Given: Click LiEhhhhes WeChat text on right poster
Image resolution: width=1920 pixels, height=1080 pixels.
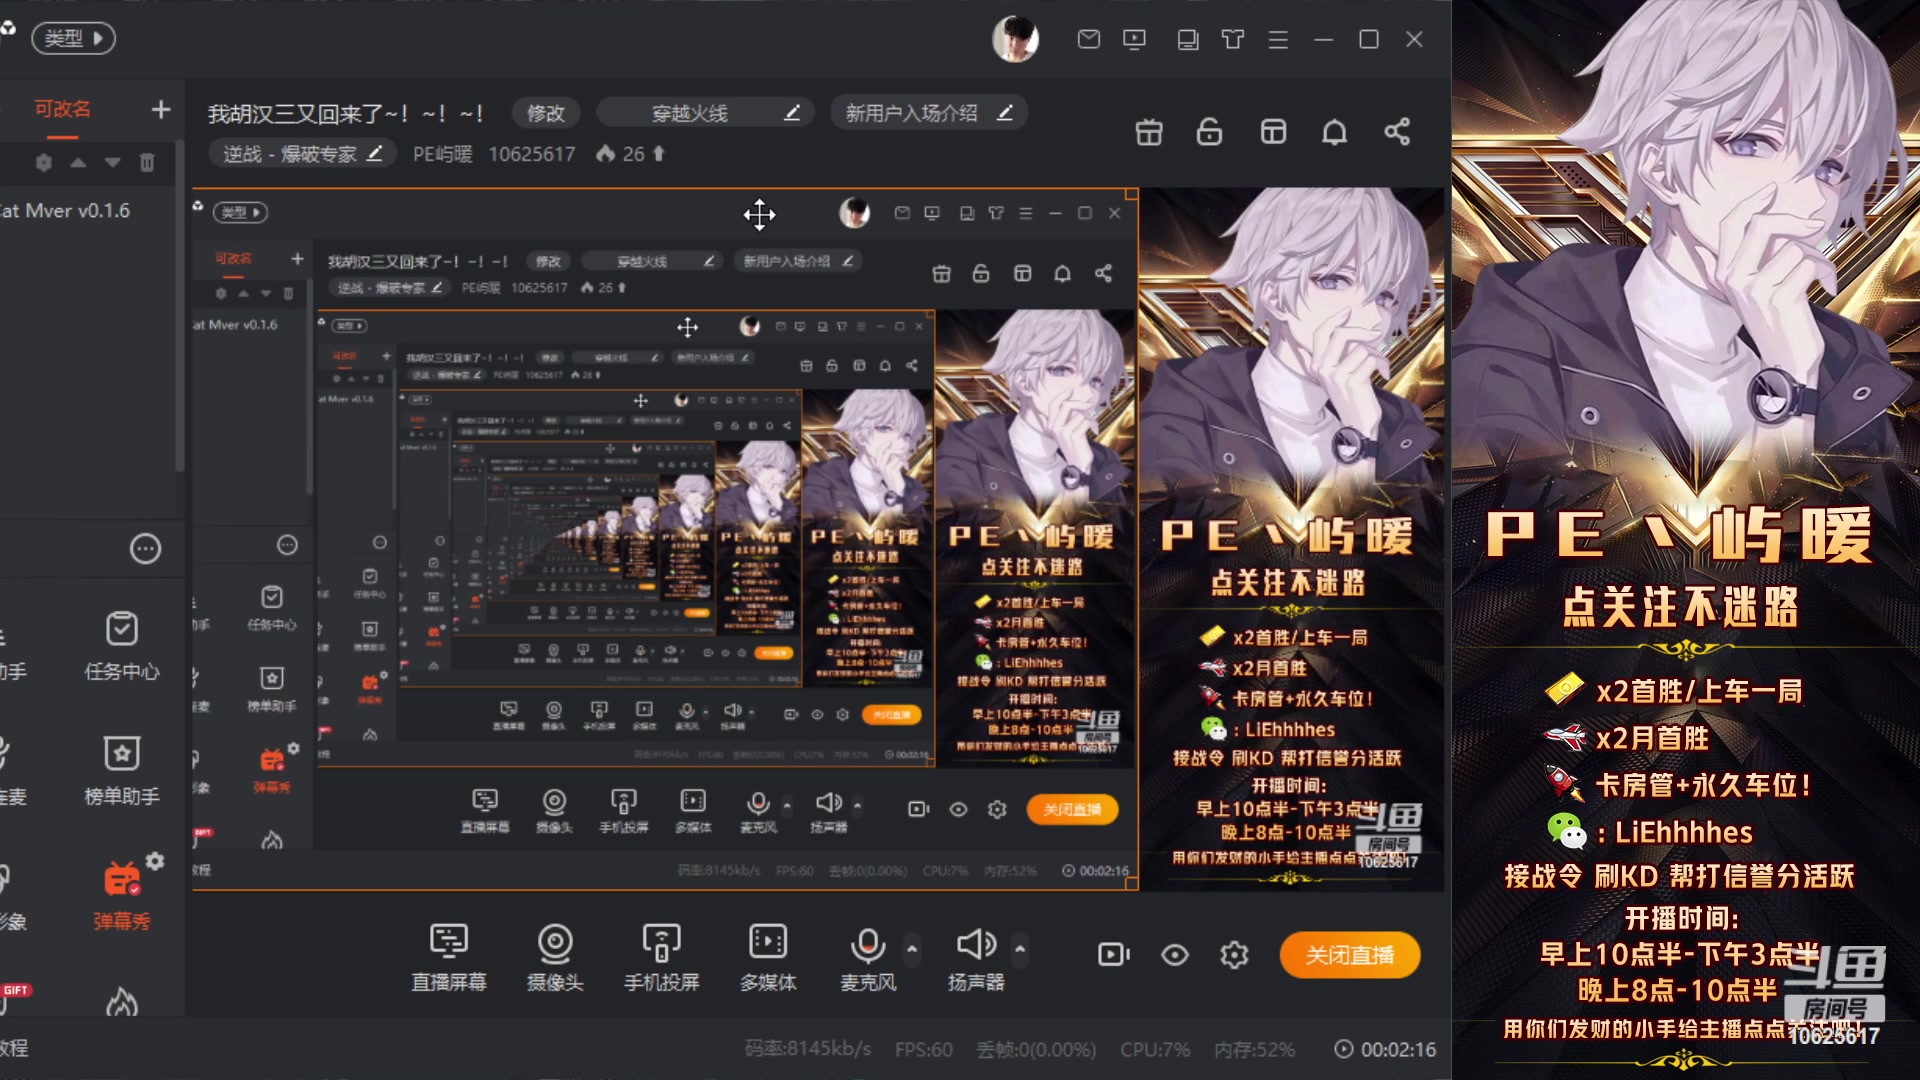Looking at the screenshot, I should pos(1684,832).
